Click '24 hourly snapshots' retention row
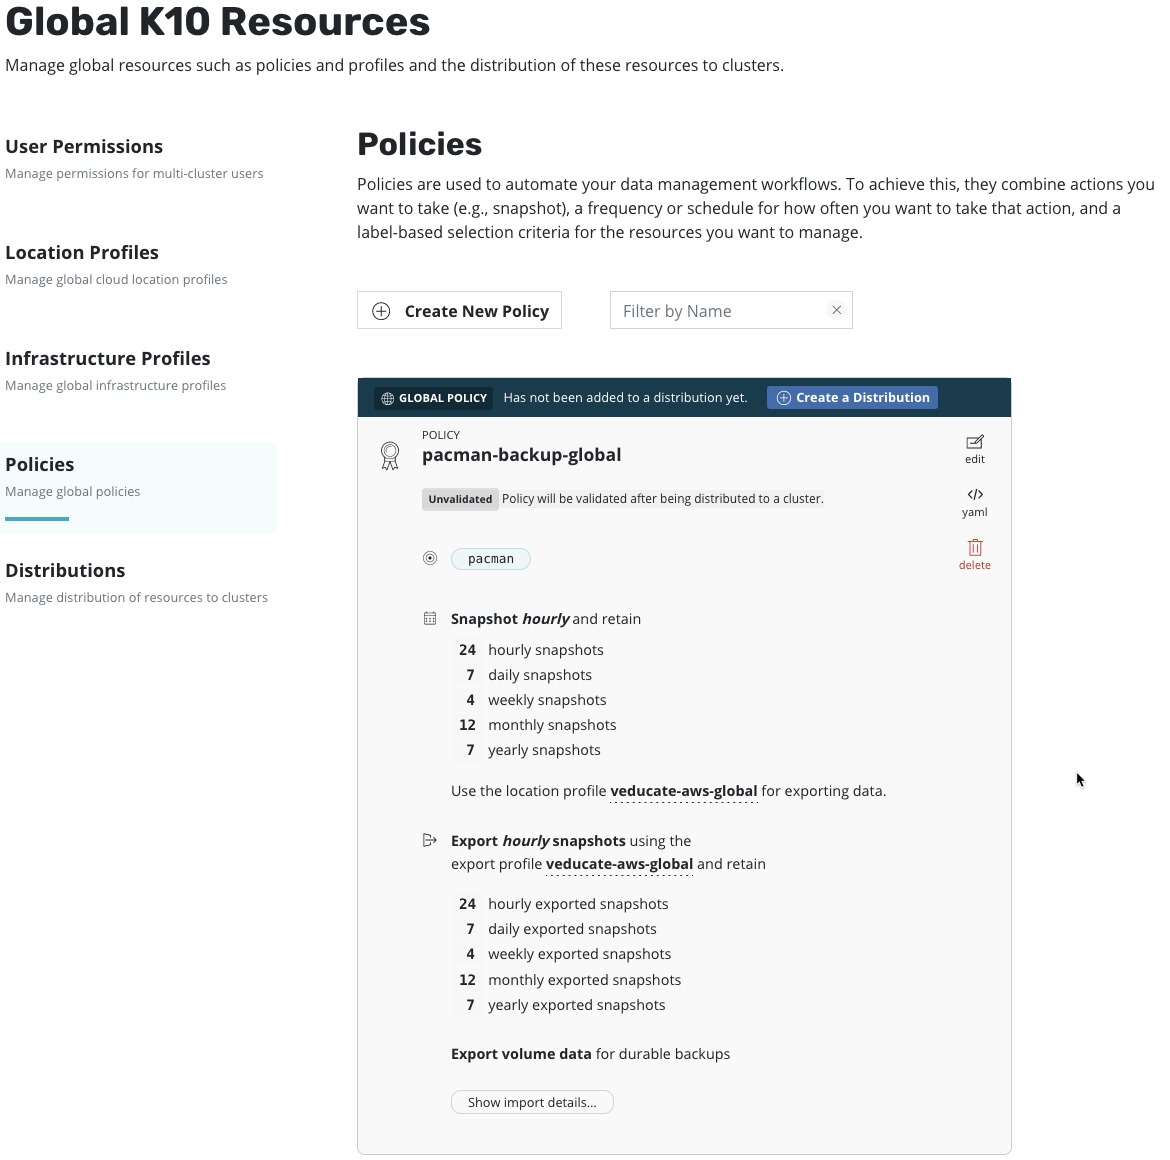This screenshot has width=1170, height=1160. coord(531,650)
